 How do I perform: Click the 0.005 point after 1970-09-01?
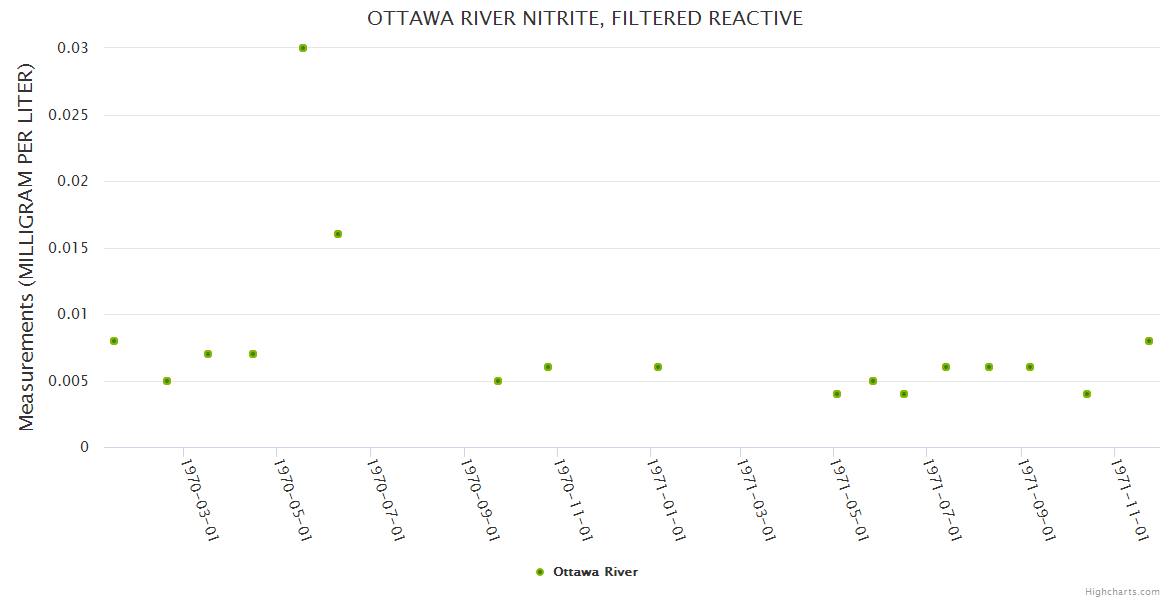[x=498, y=381]
